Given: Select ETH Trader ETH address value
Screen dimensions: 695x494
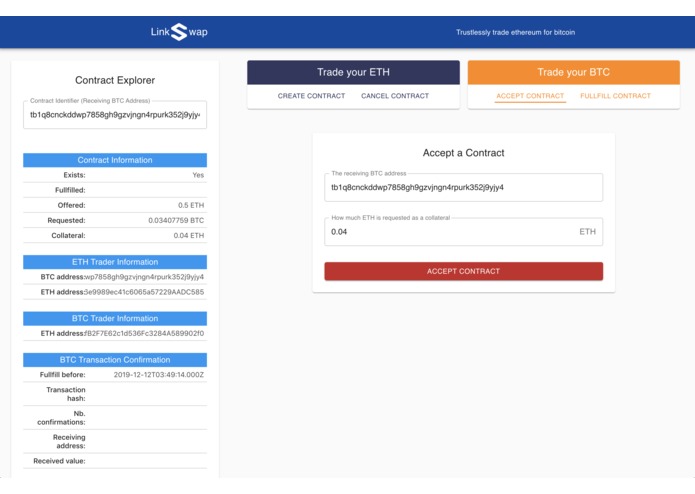Looking at the screenshot, I should pyautogui.click(x=144, y=292).
